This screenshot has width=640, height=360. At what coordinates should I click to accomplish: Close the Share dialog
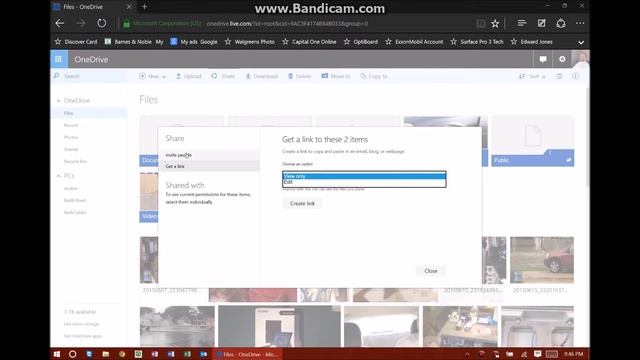[431, 271]
